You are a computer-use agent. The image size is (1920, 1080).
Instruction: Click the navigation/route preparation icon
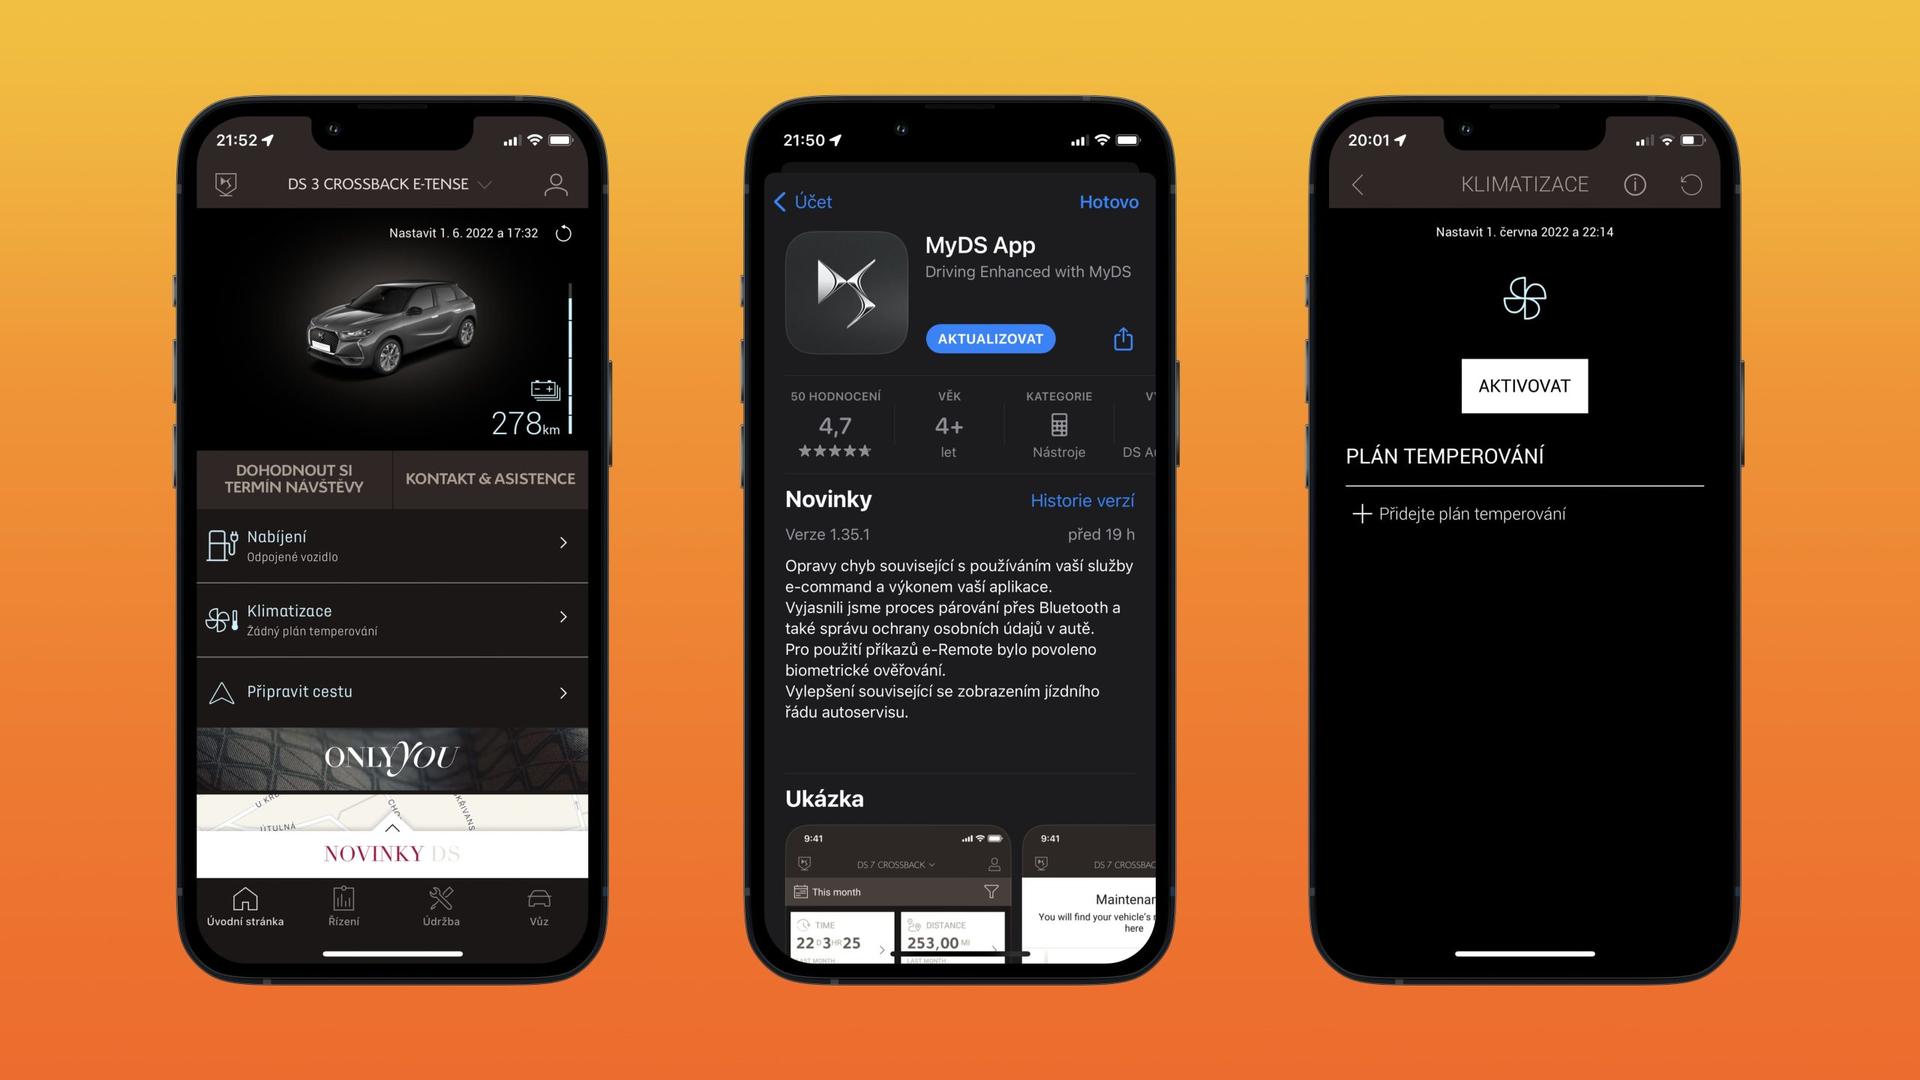coord(222,691)
